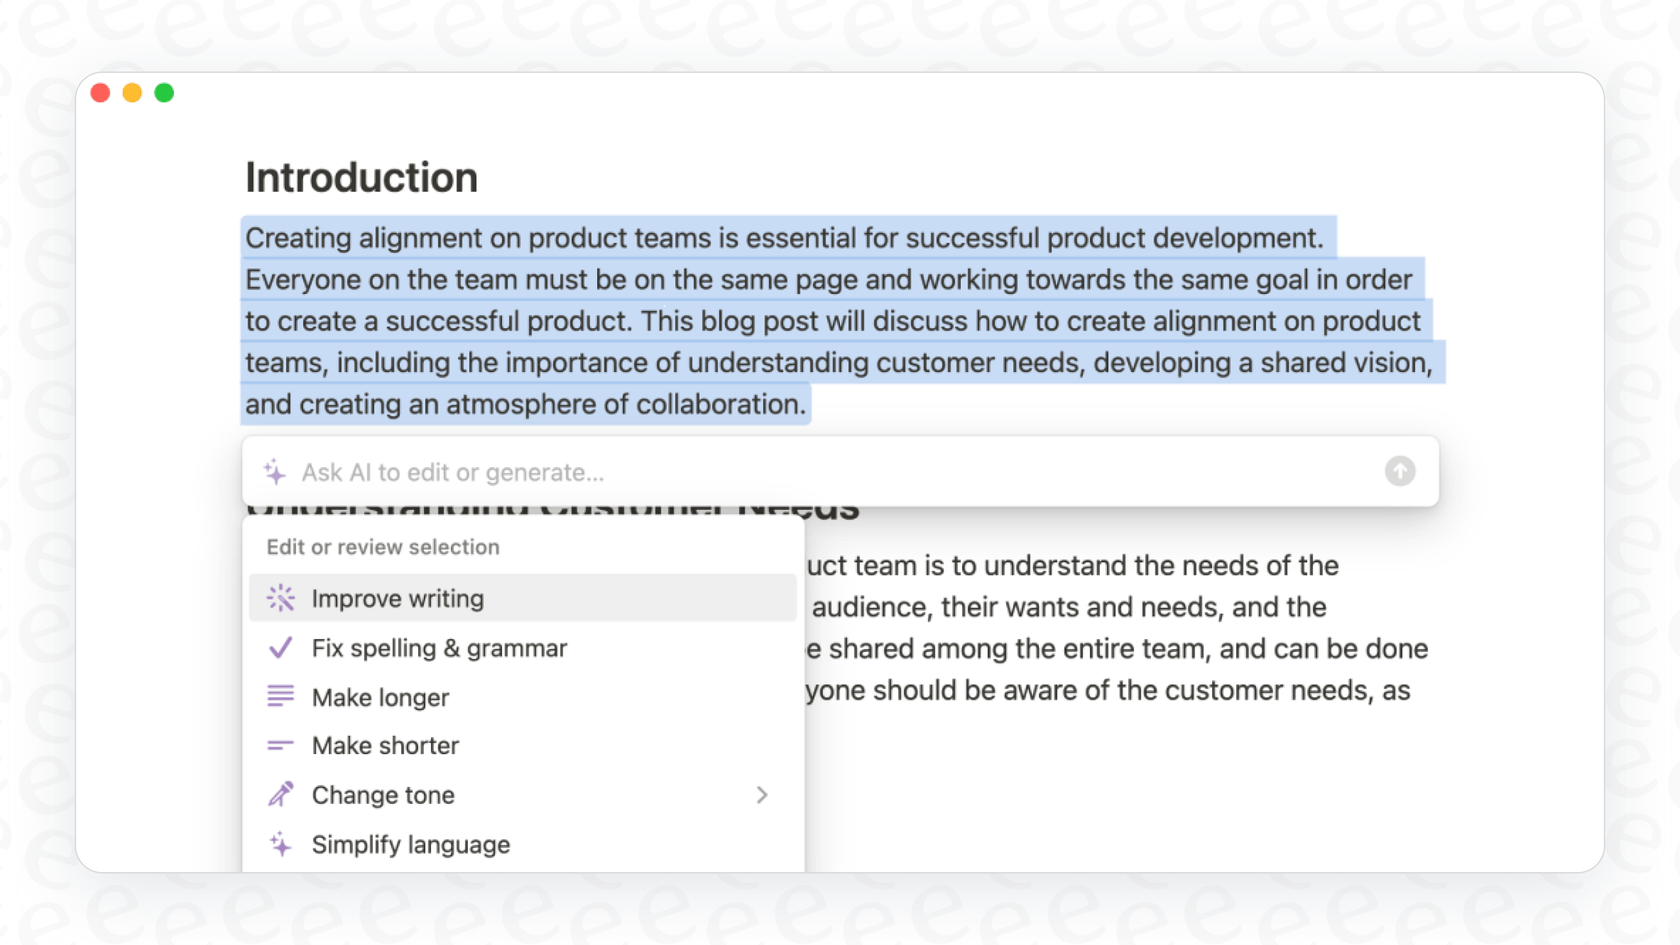
Task: Click the Make shorter icon
Action: coord(280,745)
